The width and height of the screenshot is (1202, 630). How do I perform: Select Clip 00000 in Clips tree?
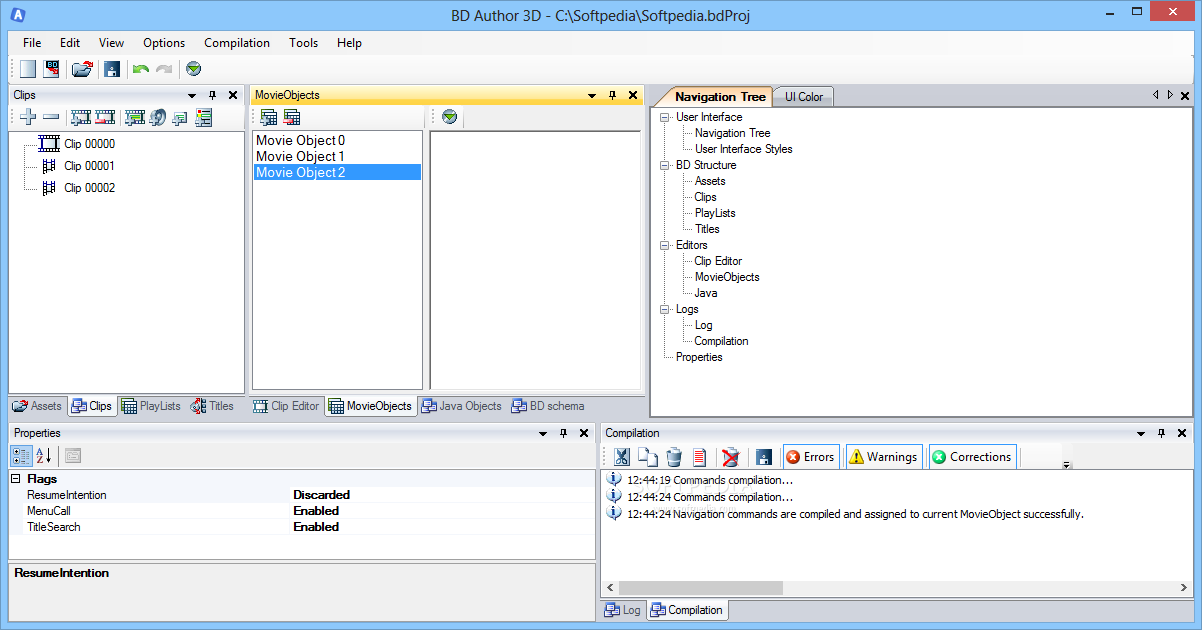(x=89, y=144)
